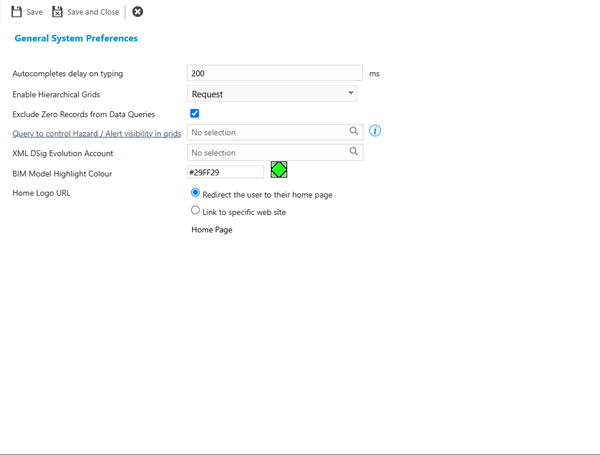600x455 pixels.
Task: Pick the green BIM highlight colour swatch
Action: click(279, 171)
